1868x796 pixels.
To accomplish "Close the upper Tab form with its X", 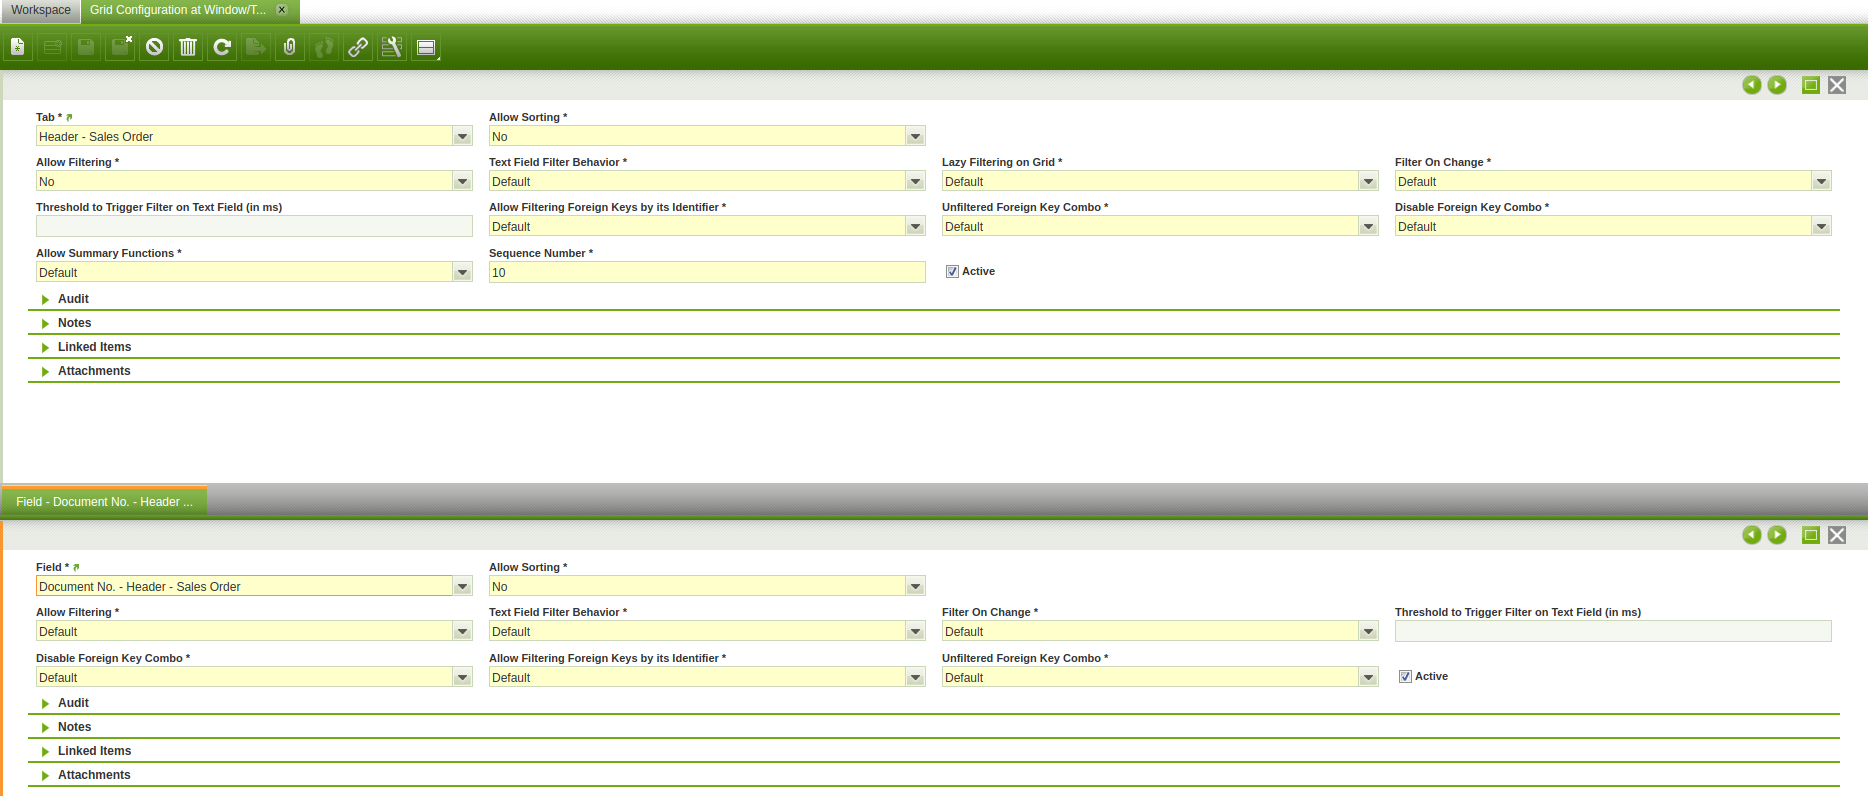I will pyautogui.click(x=1837, y=85).
